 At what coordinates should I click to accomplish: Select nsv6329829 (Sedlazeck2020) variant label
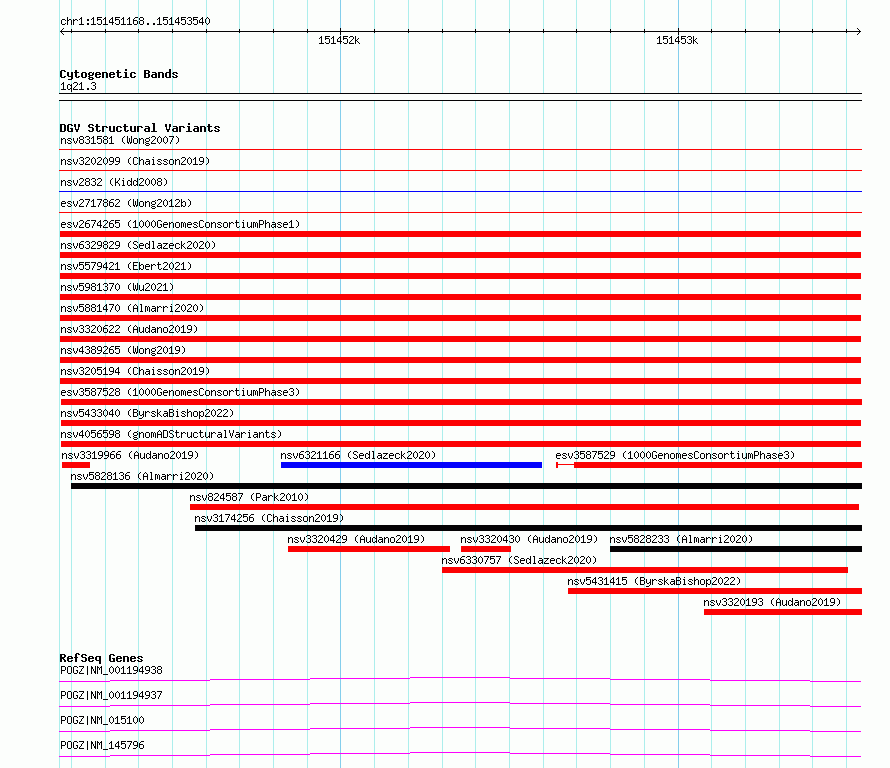point(138,245)
